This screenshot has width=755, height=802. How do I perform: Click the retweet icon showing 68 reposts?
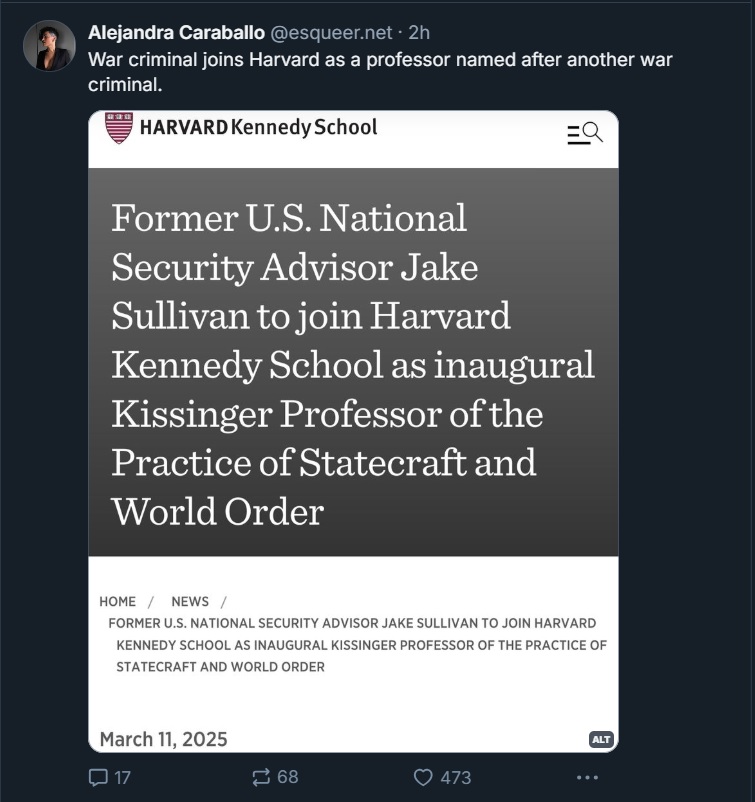pos(261,777)
